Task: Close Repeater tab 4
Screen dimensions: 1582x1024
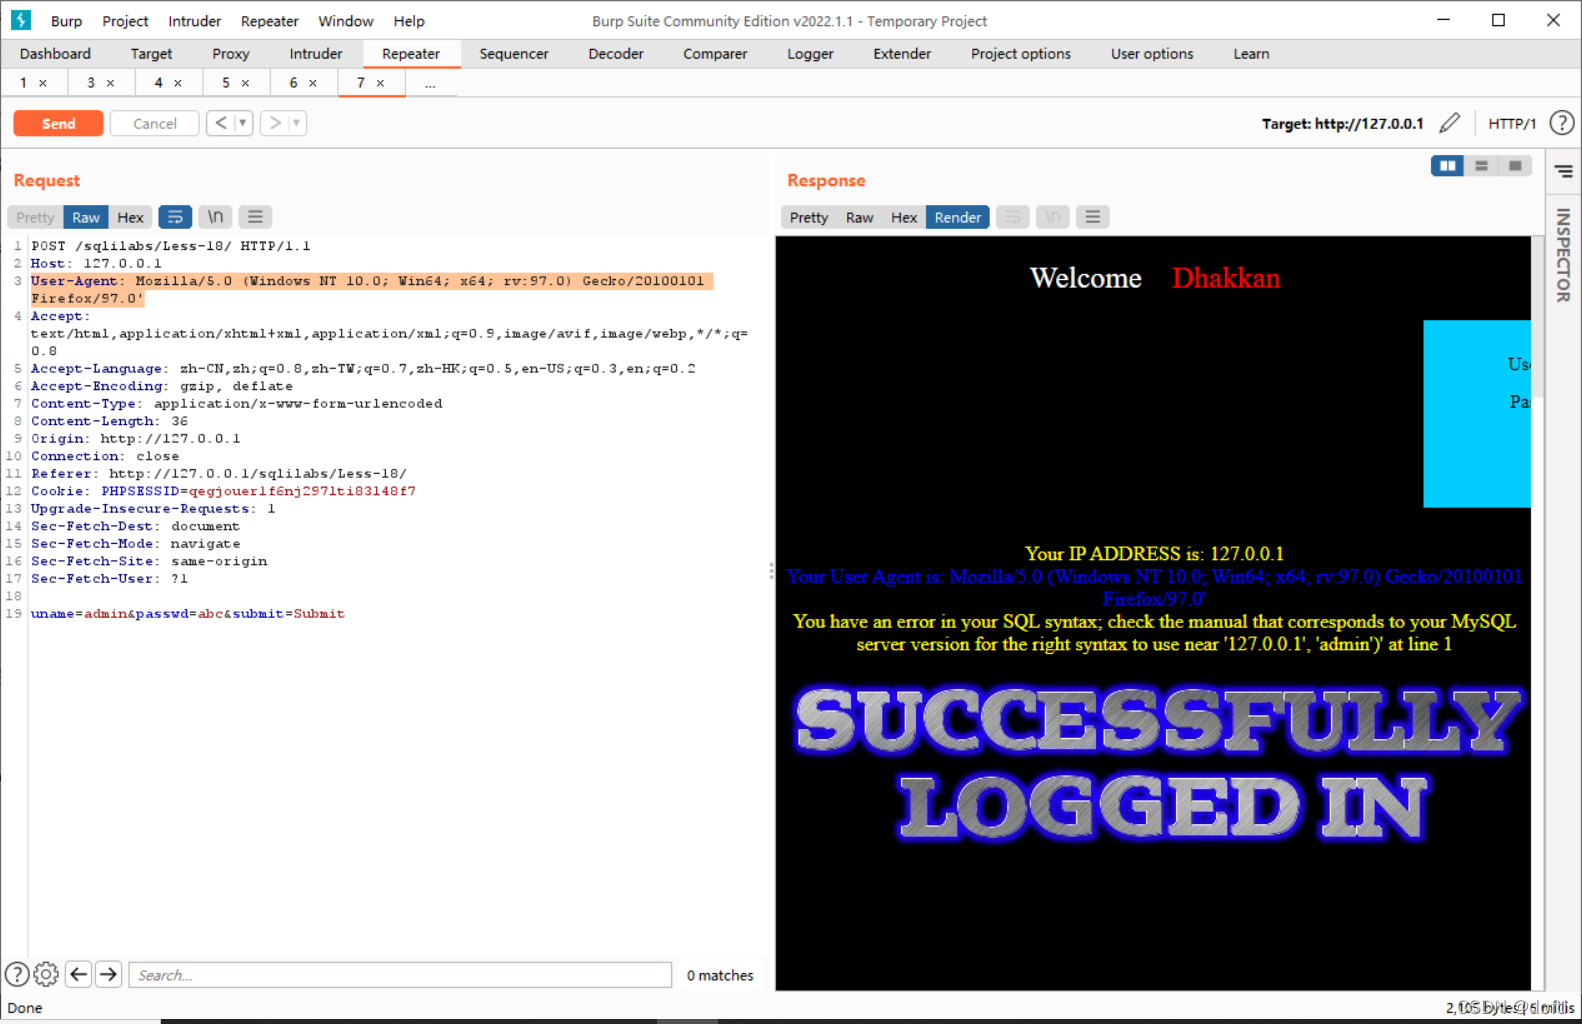Action: click(178, 83)
